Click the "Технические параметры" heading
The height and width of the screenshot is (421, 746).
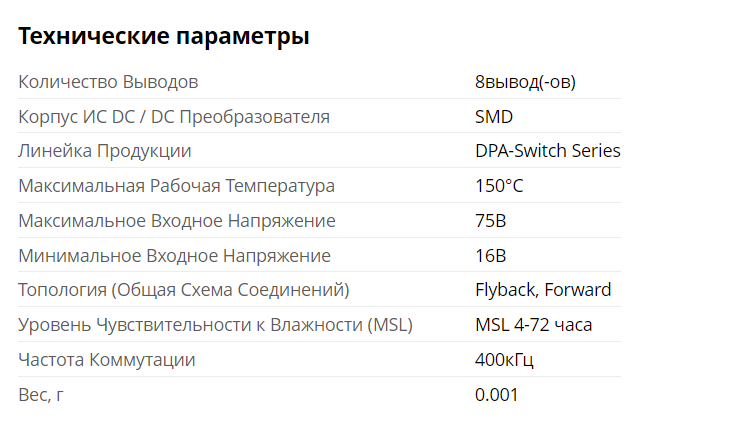(164, 37)
